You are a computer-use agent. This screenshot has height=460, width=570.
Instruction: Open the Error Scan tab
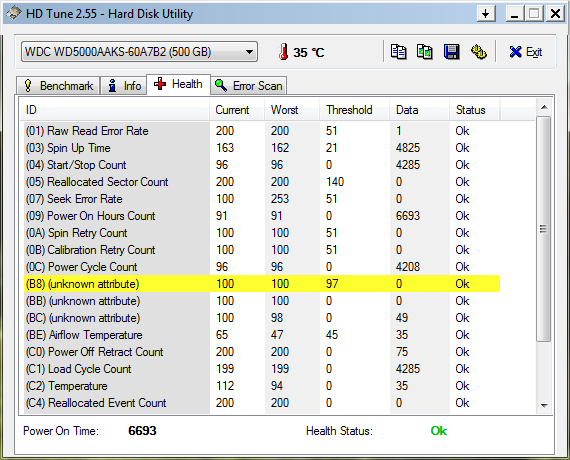click(x=249, y=86)
